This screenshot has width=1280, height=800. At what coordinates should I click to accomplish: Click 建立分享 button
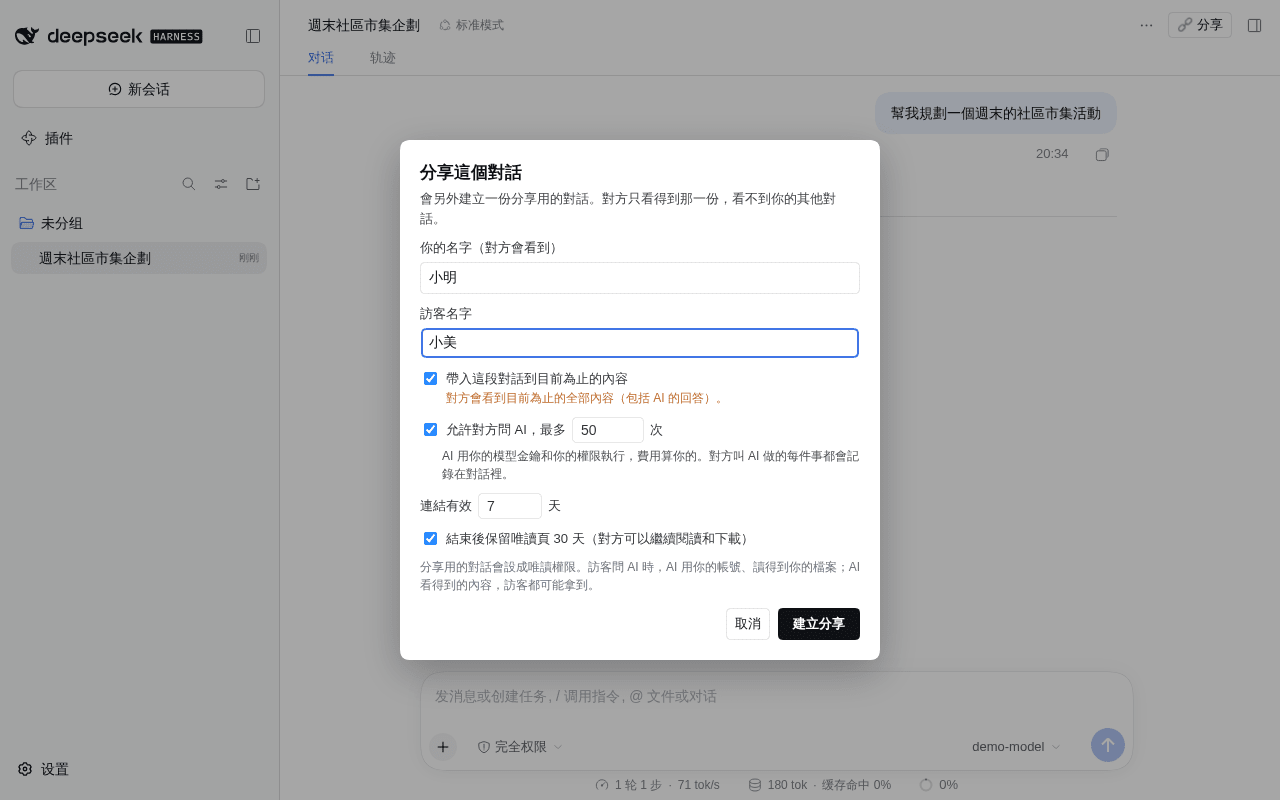pos(819,624)
